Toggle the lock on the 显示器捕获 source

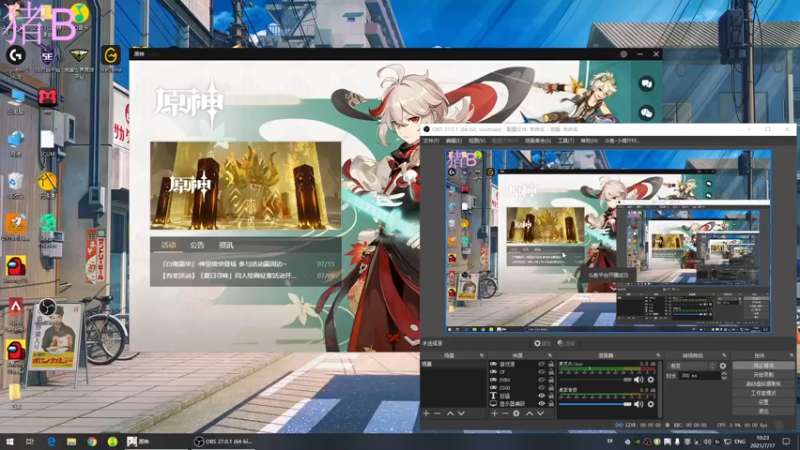[551, 404]
